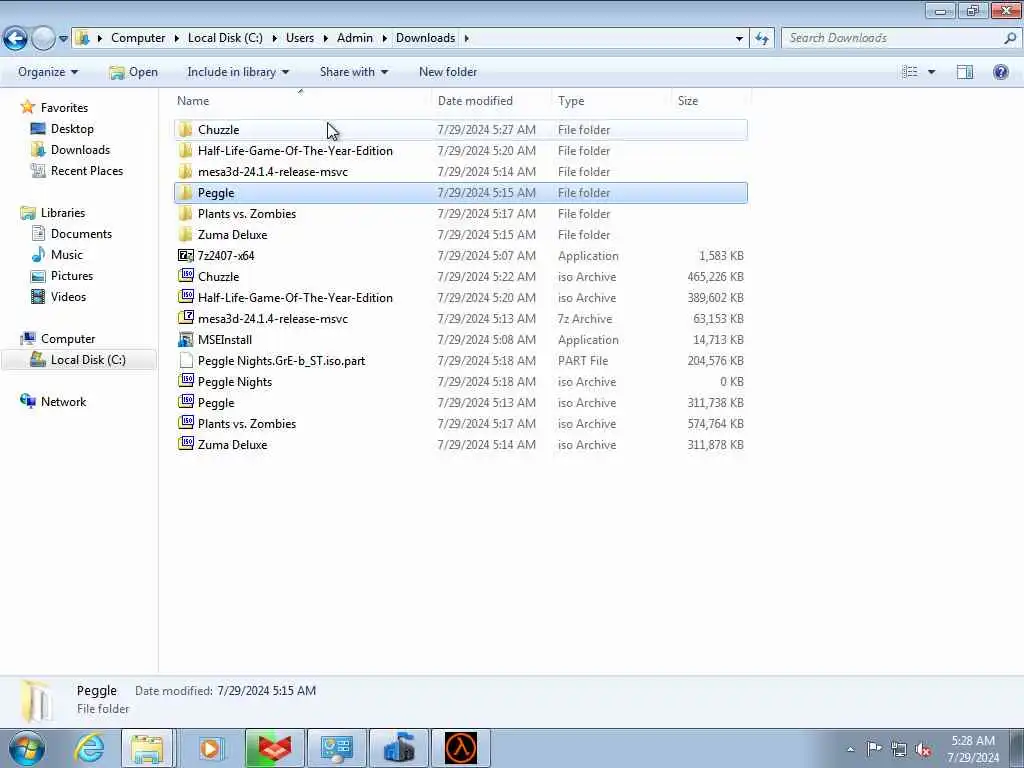
Task: Show hidden tray icons arrow
Action: coord(850,749)
